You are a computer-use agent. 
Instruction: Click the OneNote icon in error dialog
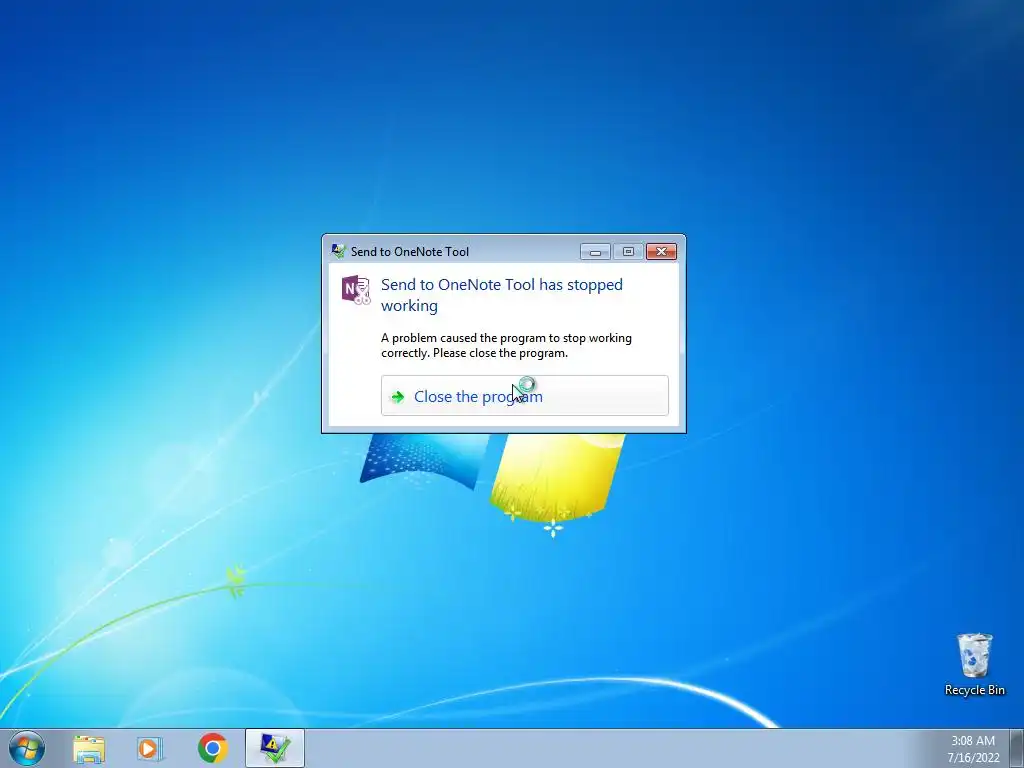tap(356, 290)
